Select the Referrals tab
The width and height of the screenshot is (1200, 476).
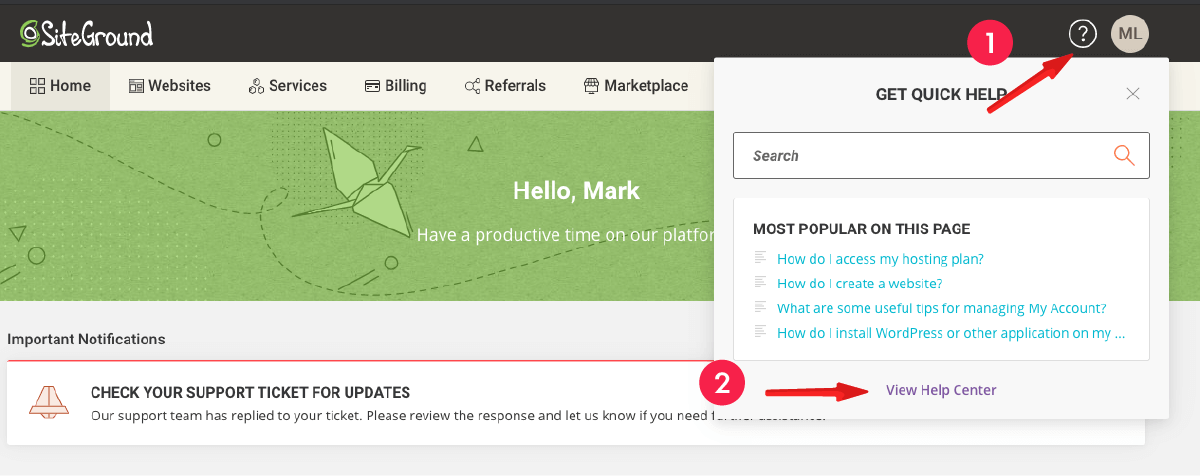(x=505, y=86)
